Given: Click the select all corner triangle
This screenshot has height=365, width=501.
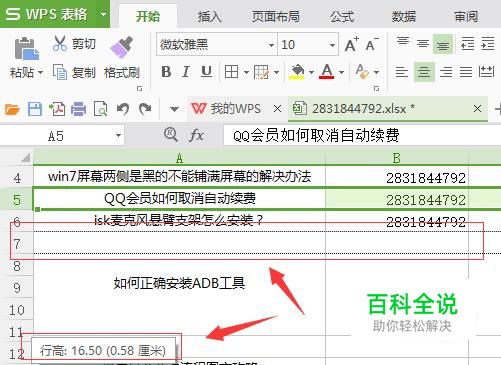Looking at the screenshot, I should point(25,157).
